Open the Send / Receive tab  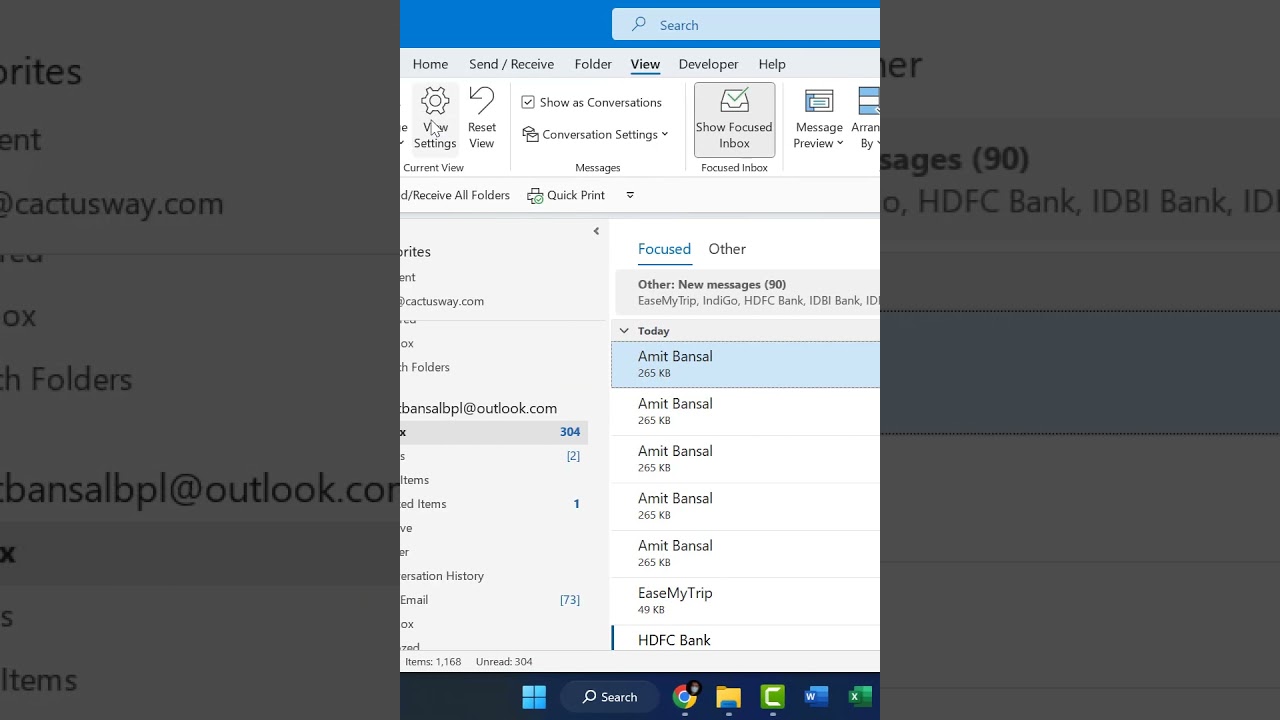(511, 64)
